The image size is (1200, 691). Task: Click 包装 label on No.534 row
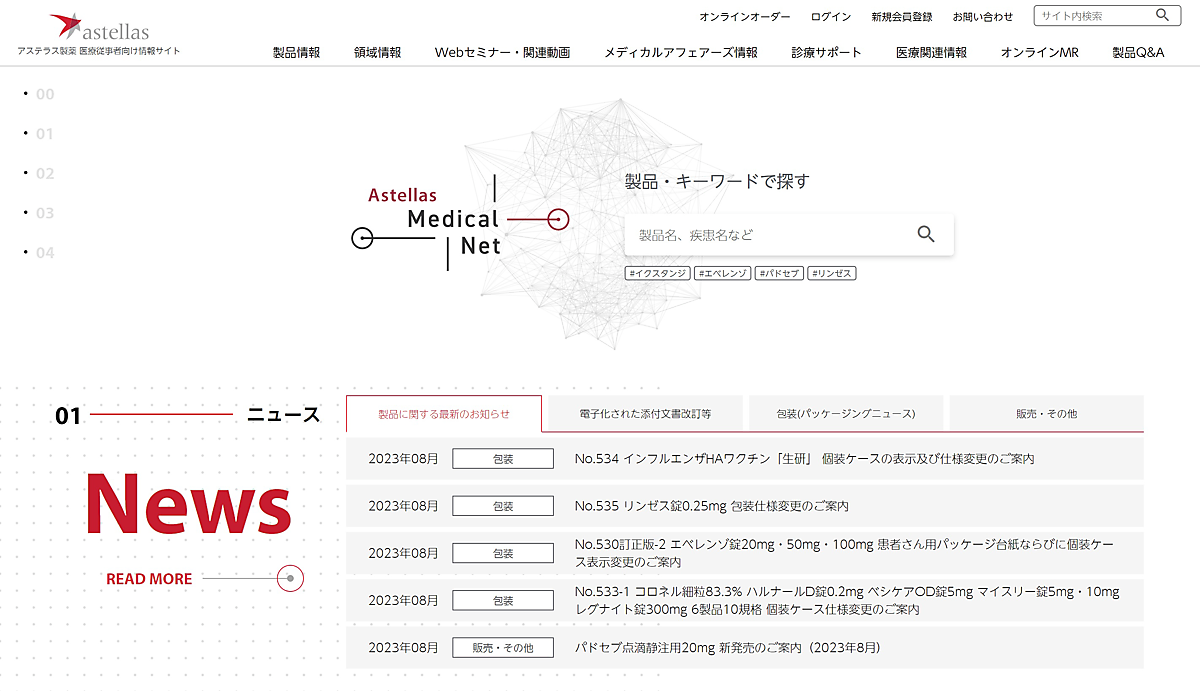click(x=503, y=459)
